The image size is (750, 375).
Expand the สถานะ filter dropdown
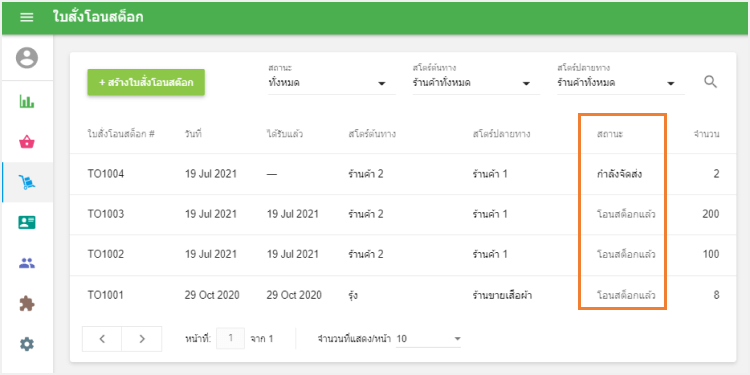tap(332, 83)
